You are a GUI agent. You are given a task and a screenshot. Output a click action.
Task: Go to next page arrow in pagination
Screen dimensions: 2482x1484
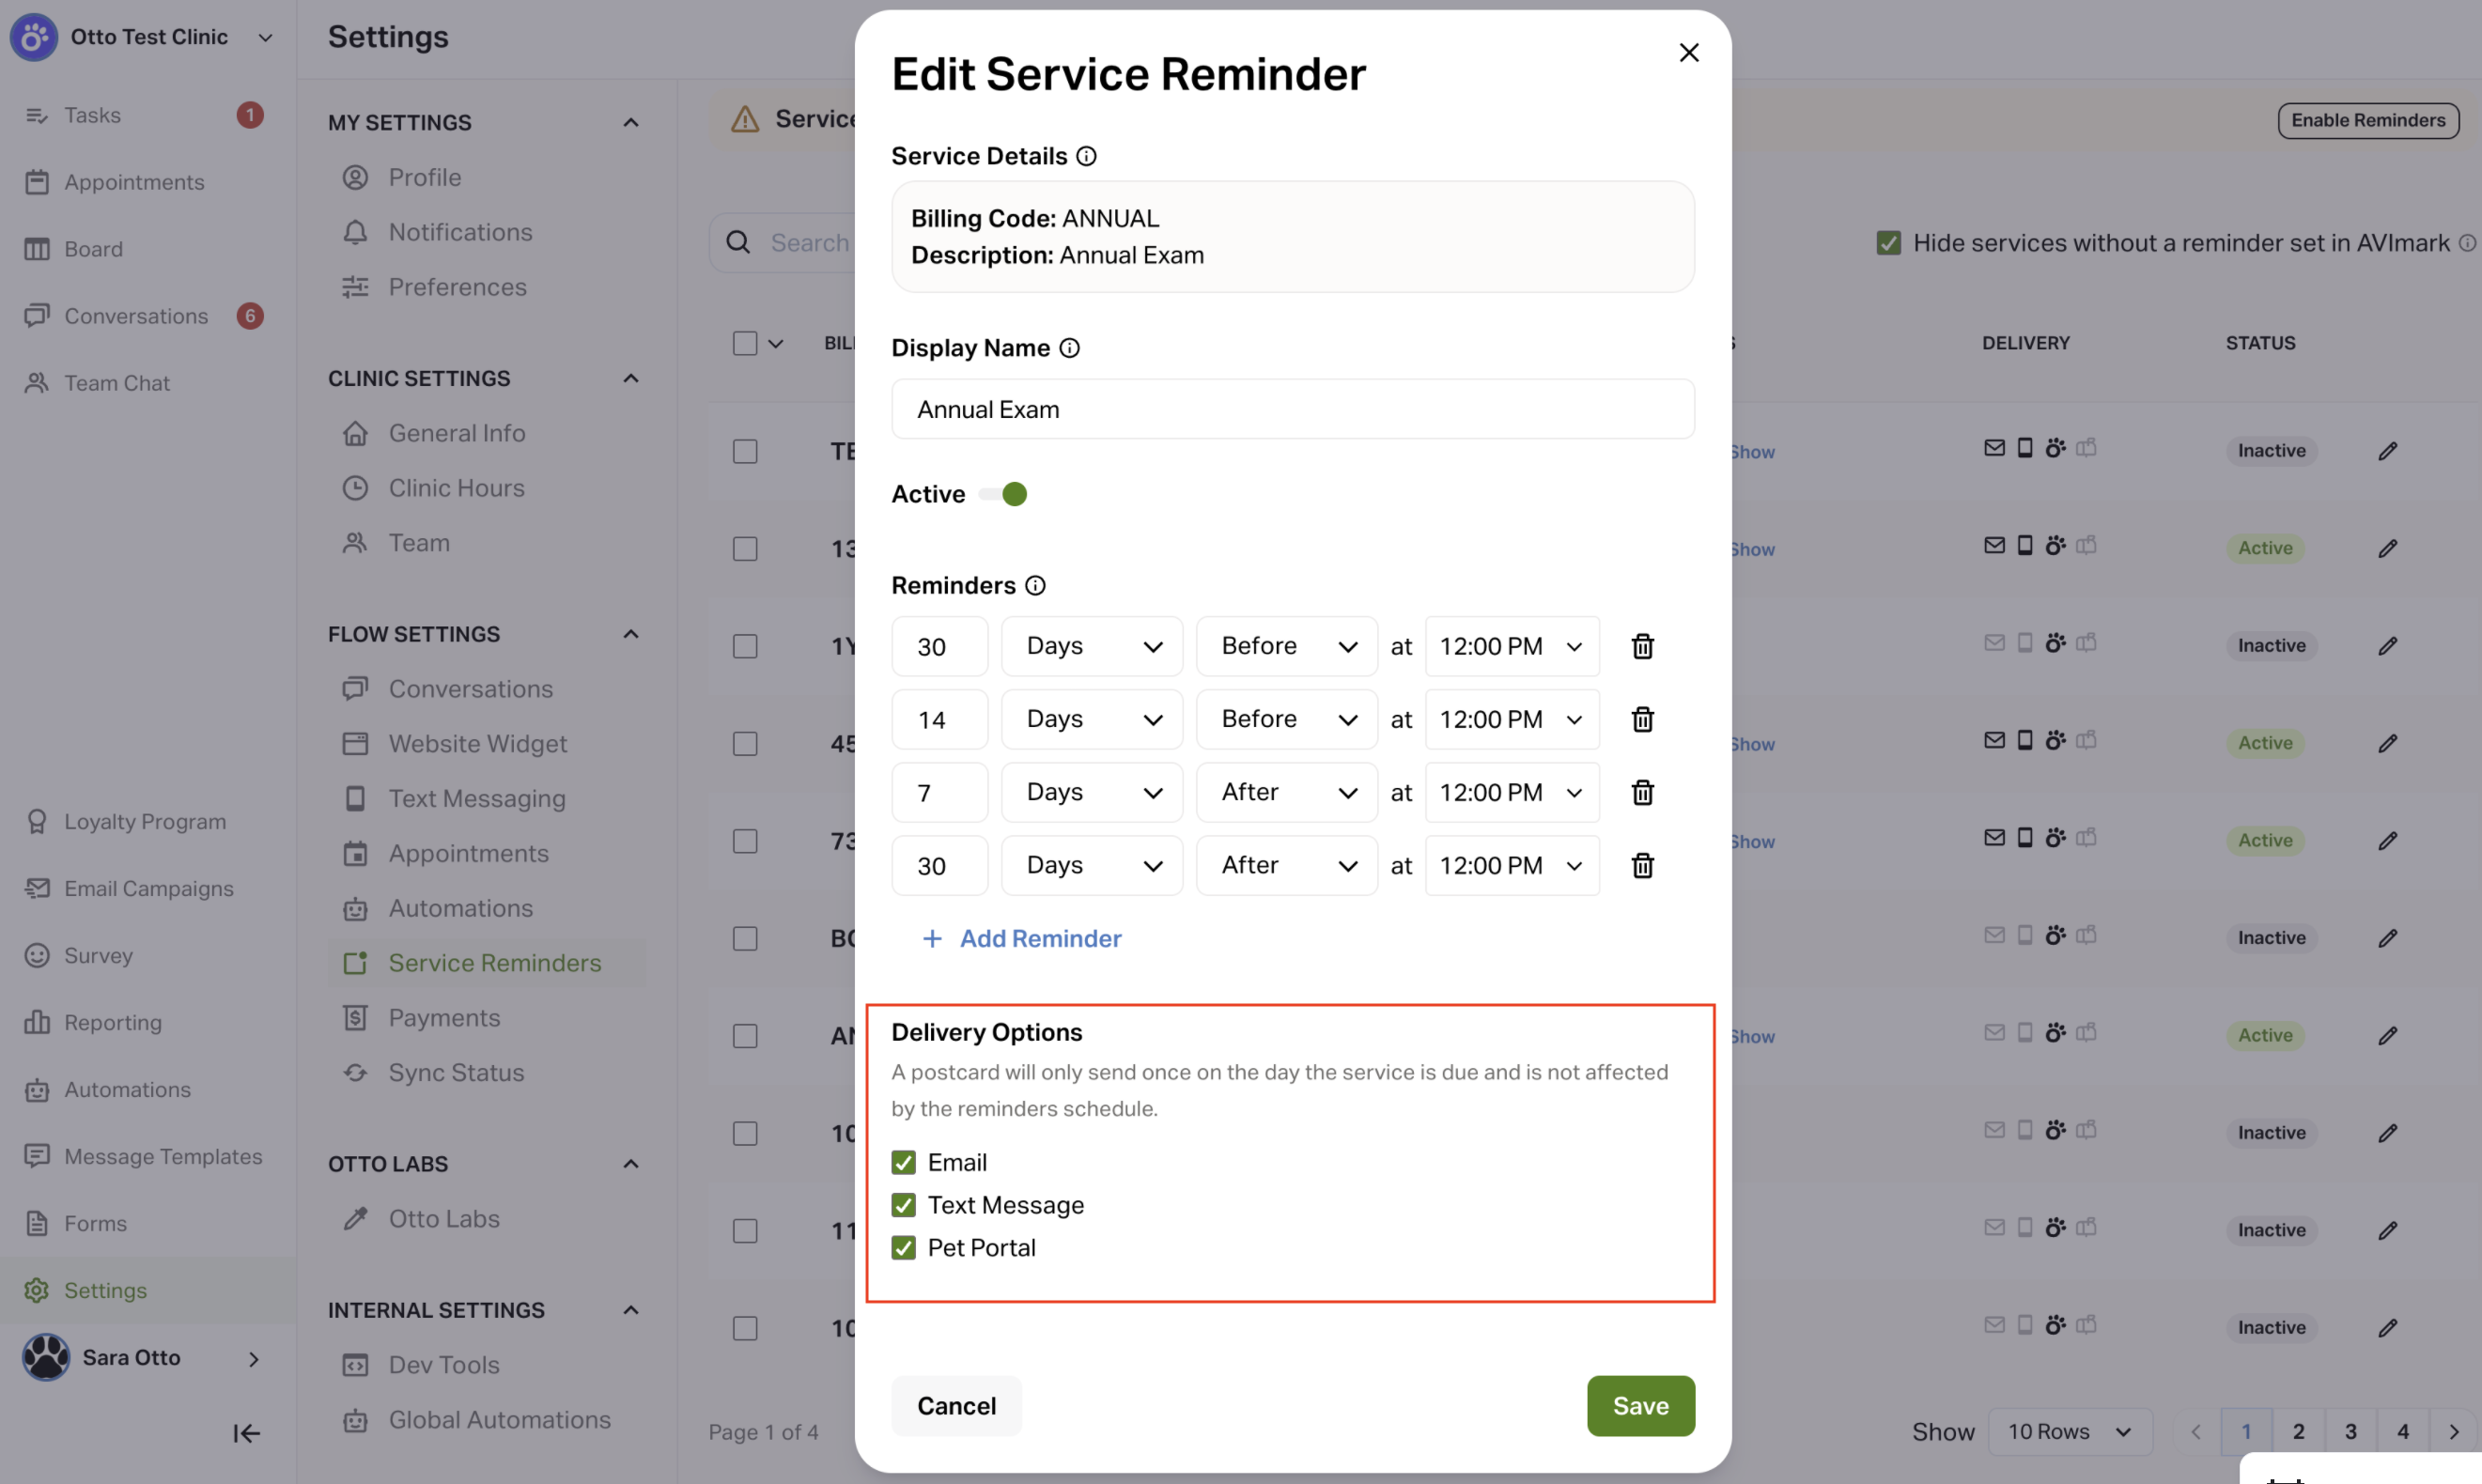2453,1432
